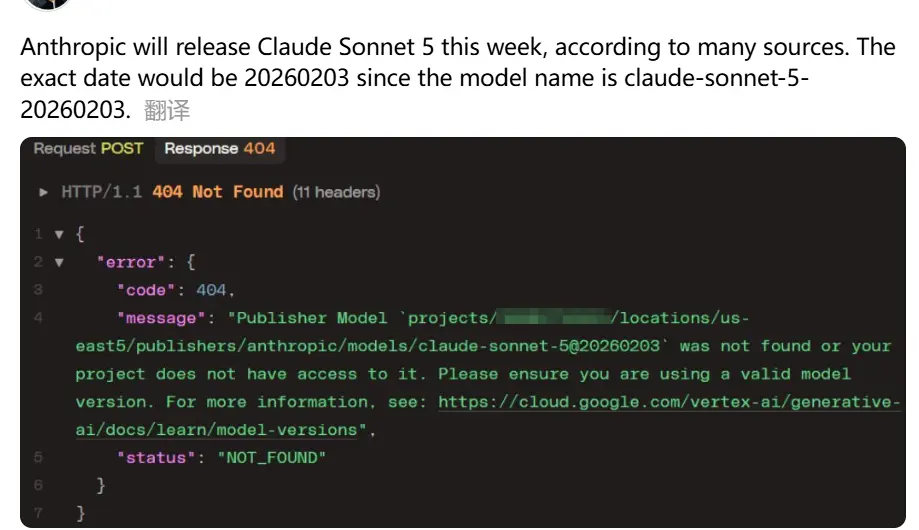Image resolution: width=919 pixels, height=530 pixels.
Task: Click the partially visible profile avatar
Action: (47, 4)
